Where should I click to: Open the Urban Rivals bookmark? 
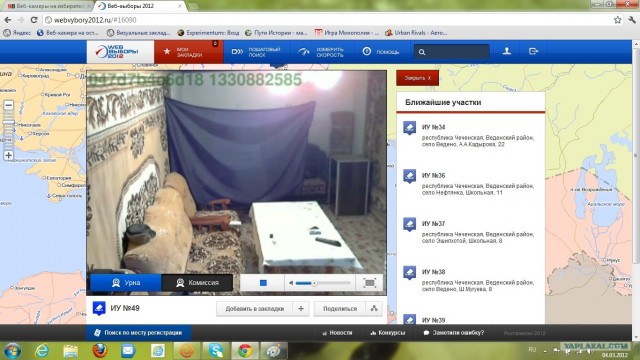click(x=416, y=33)
